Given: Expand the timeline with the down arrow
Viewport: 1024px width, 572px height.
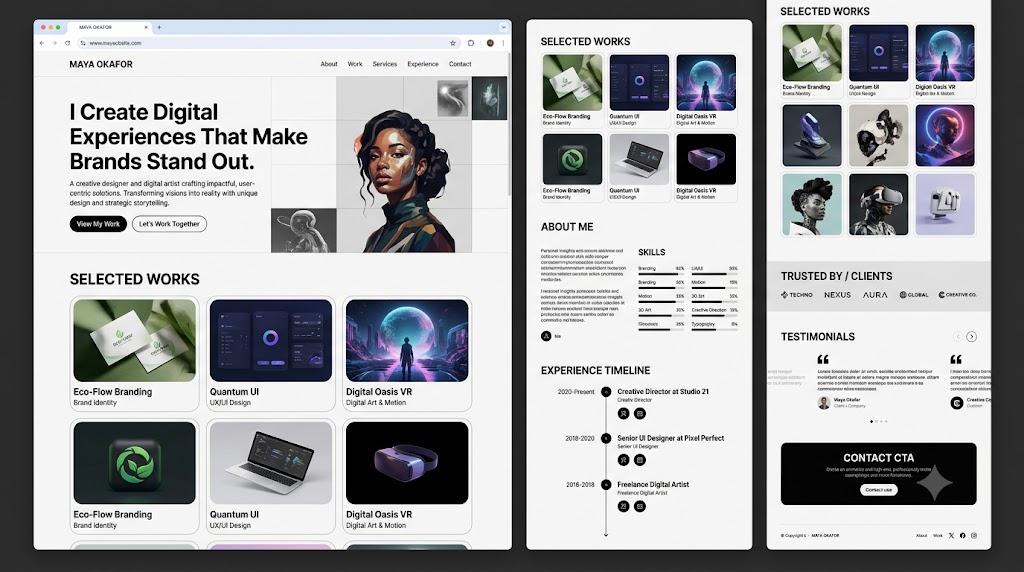Looking at the screenshot, I should coord(606,533).
